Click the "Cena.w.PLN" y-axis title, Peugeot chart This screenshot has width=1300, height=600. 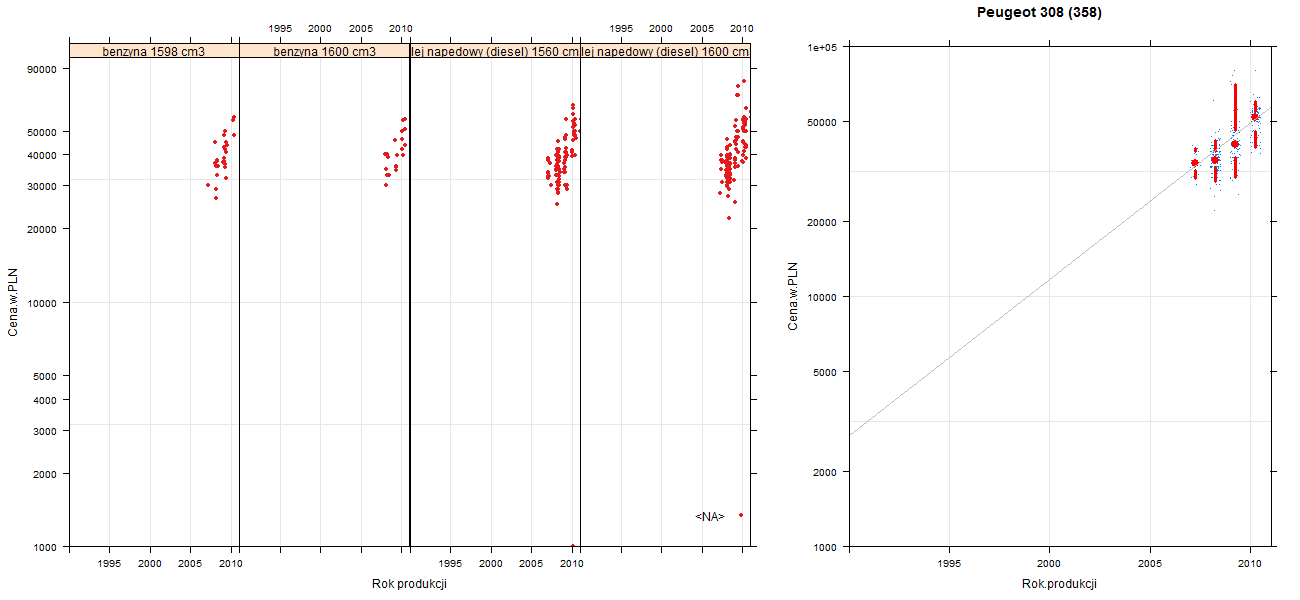(793, 297)
